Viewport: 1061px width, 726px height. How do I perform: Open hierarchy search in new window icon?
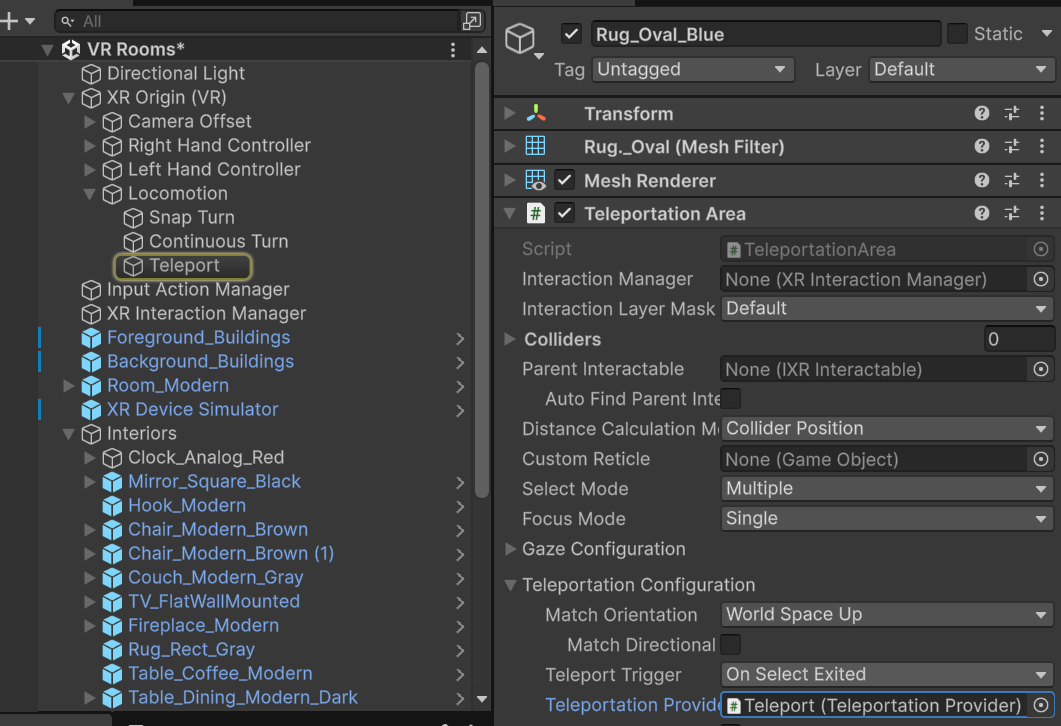click(471, 21)
